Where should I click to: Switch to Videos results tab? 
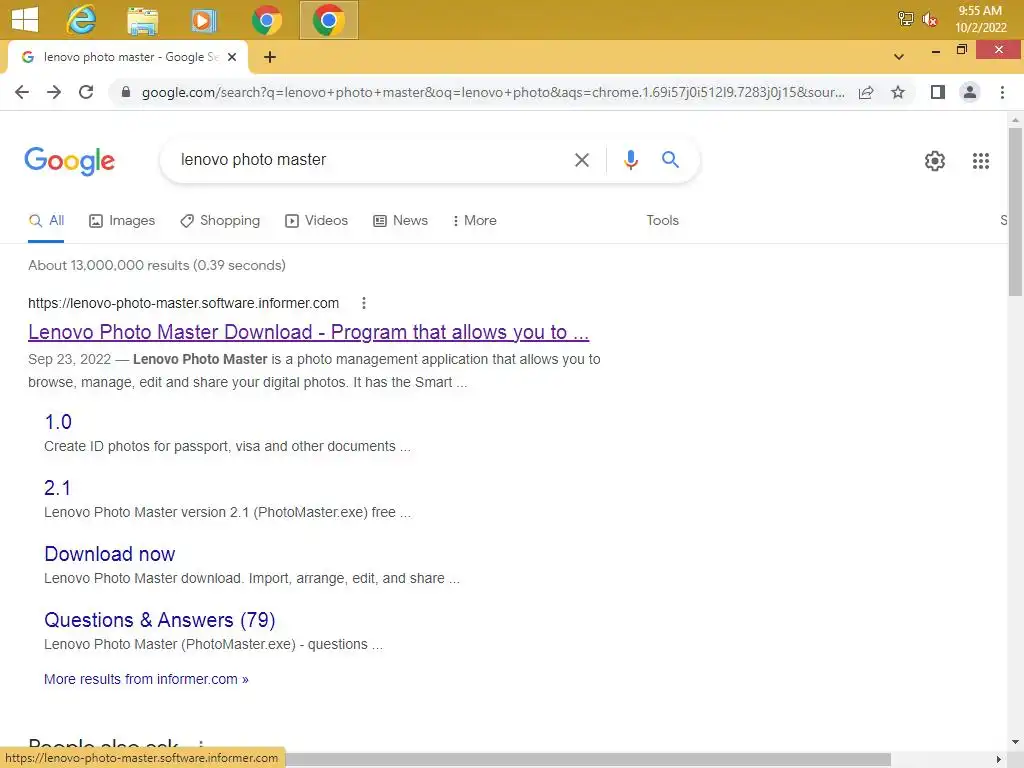tap(316, 221)
